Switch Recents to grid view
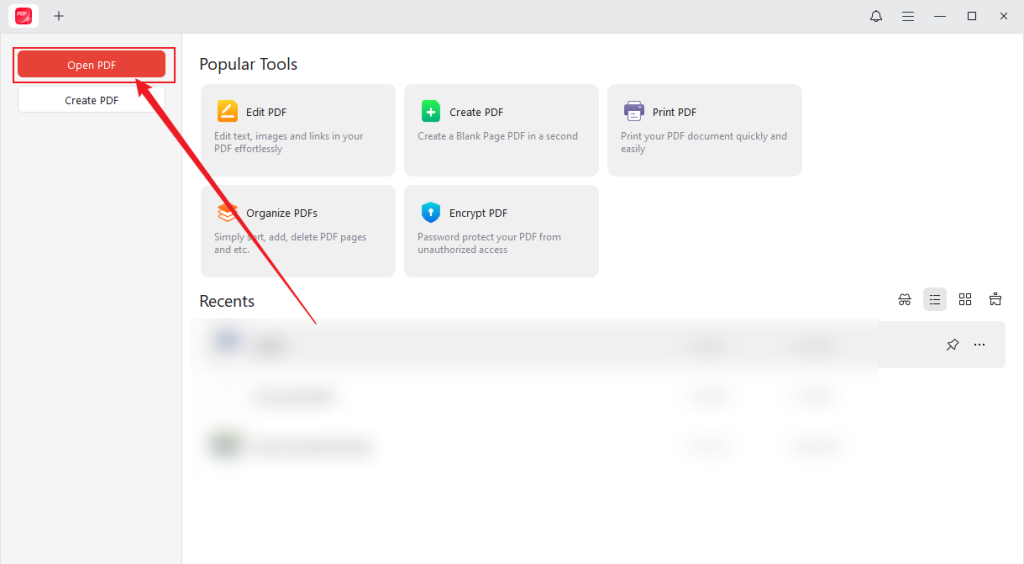This screenshot has width=1024, height=564. pyautogui.click(x=965, y=299)
